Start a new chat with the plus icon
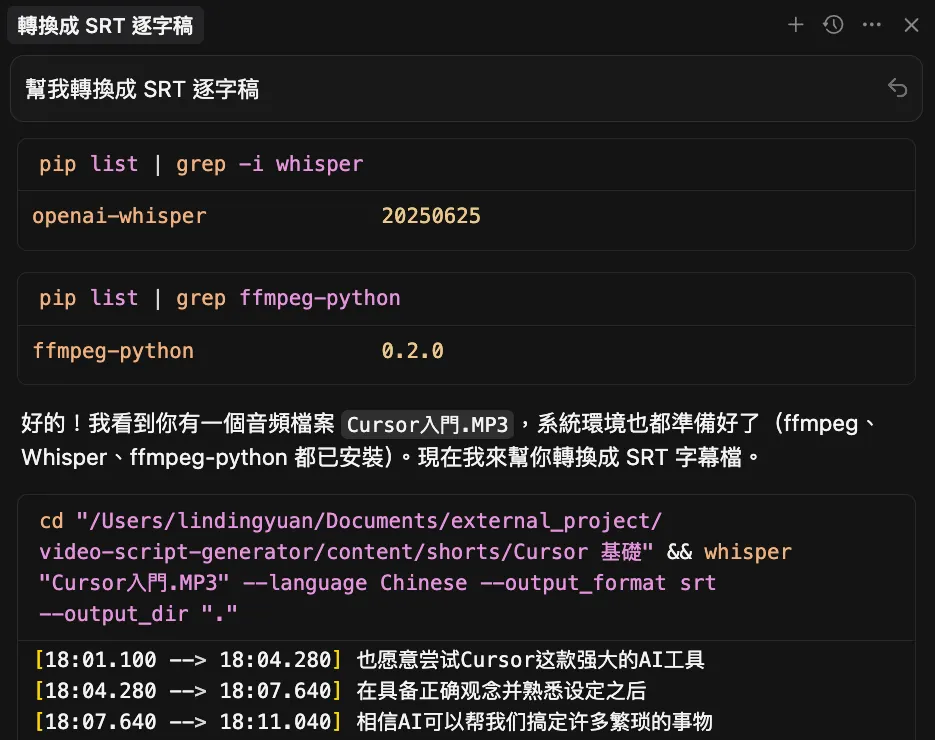The image size is (935, 740). [x=795, y=25]
